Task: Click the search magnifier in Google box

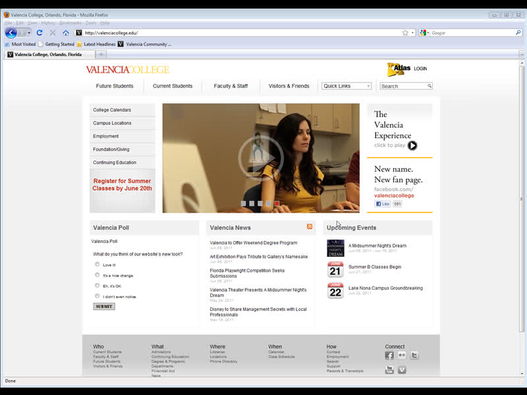Action: pyautogui.click(x=518, y=33)
